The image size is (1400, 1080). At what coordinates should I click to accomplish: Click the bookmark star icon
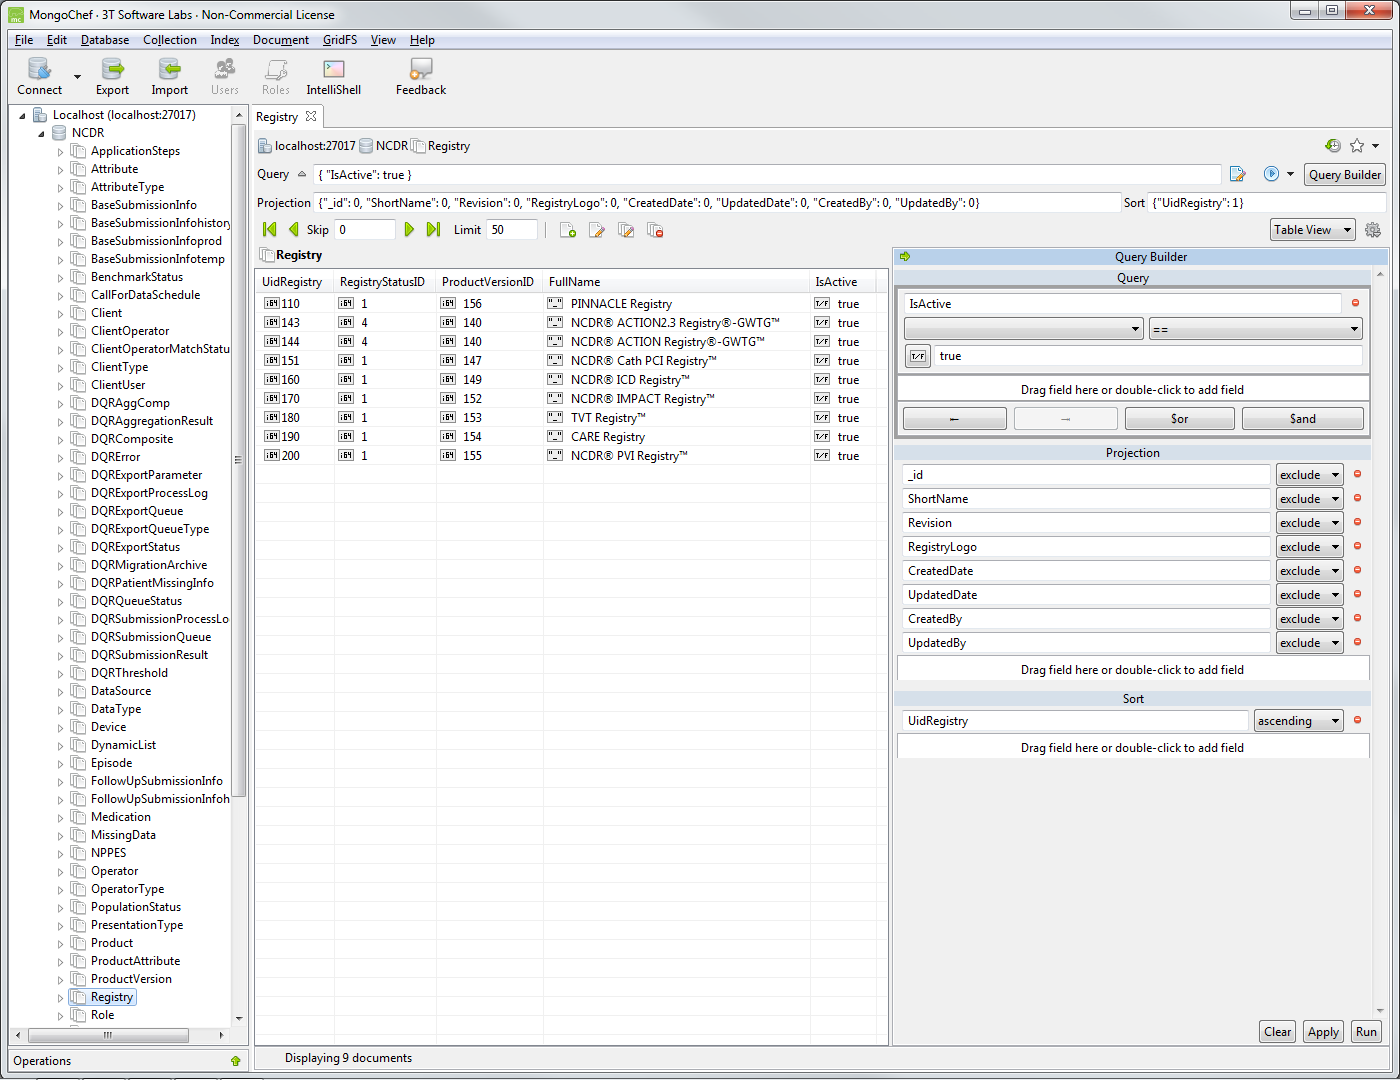(x=1357, y=146)
